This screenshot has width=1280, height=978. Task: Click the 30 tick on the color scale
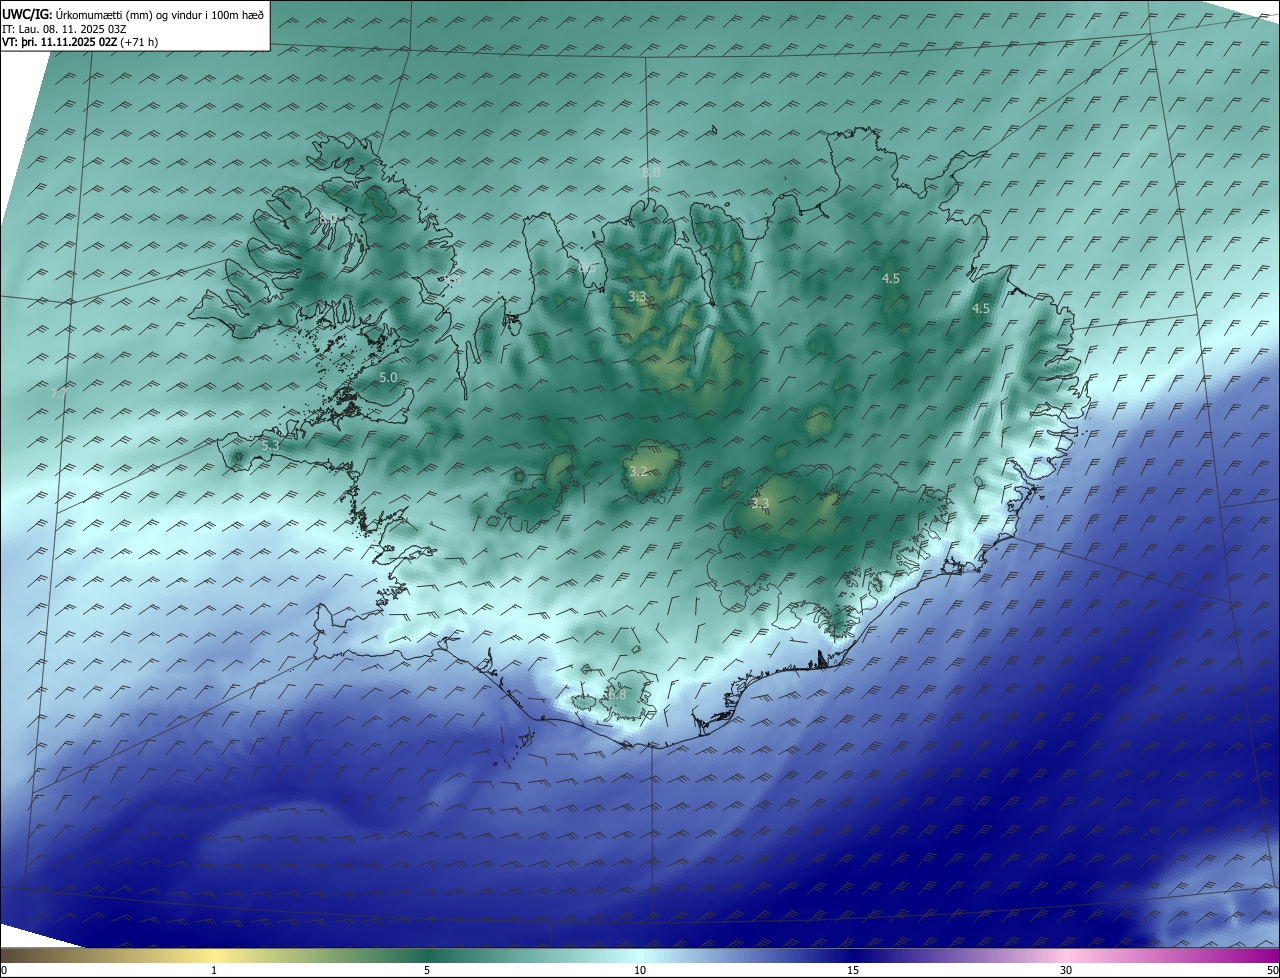pos(1066,970)
